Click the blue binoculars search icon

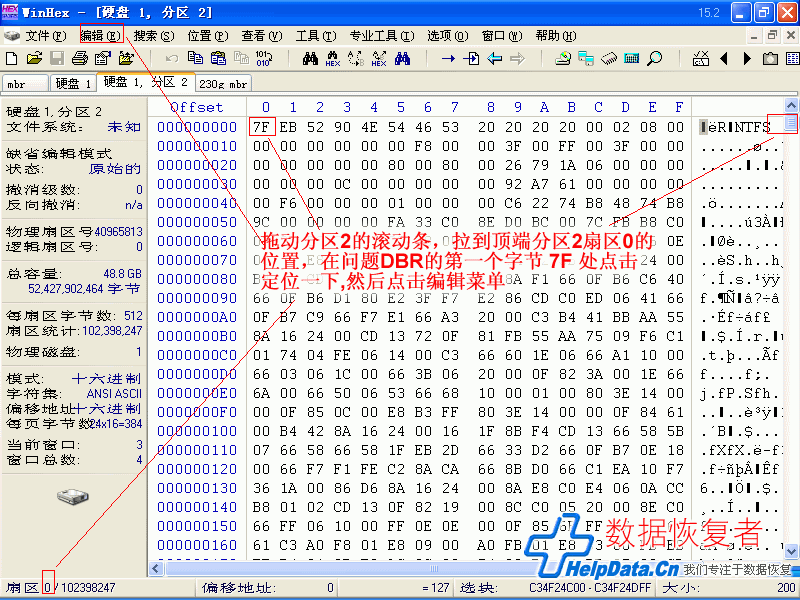point(402,59)
